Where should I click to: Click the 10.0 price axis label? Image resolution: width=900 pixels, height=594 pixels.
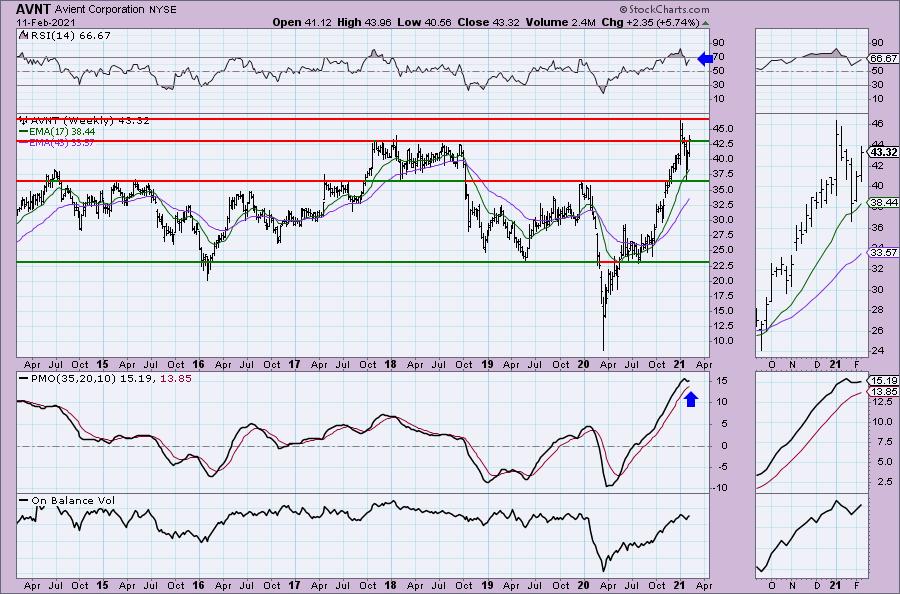tap(724, 341)
